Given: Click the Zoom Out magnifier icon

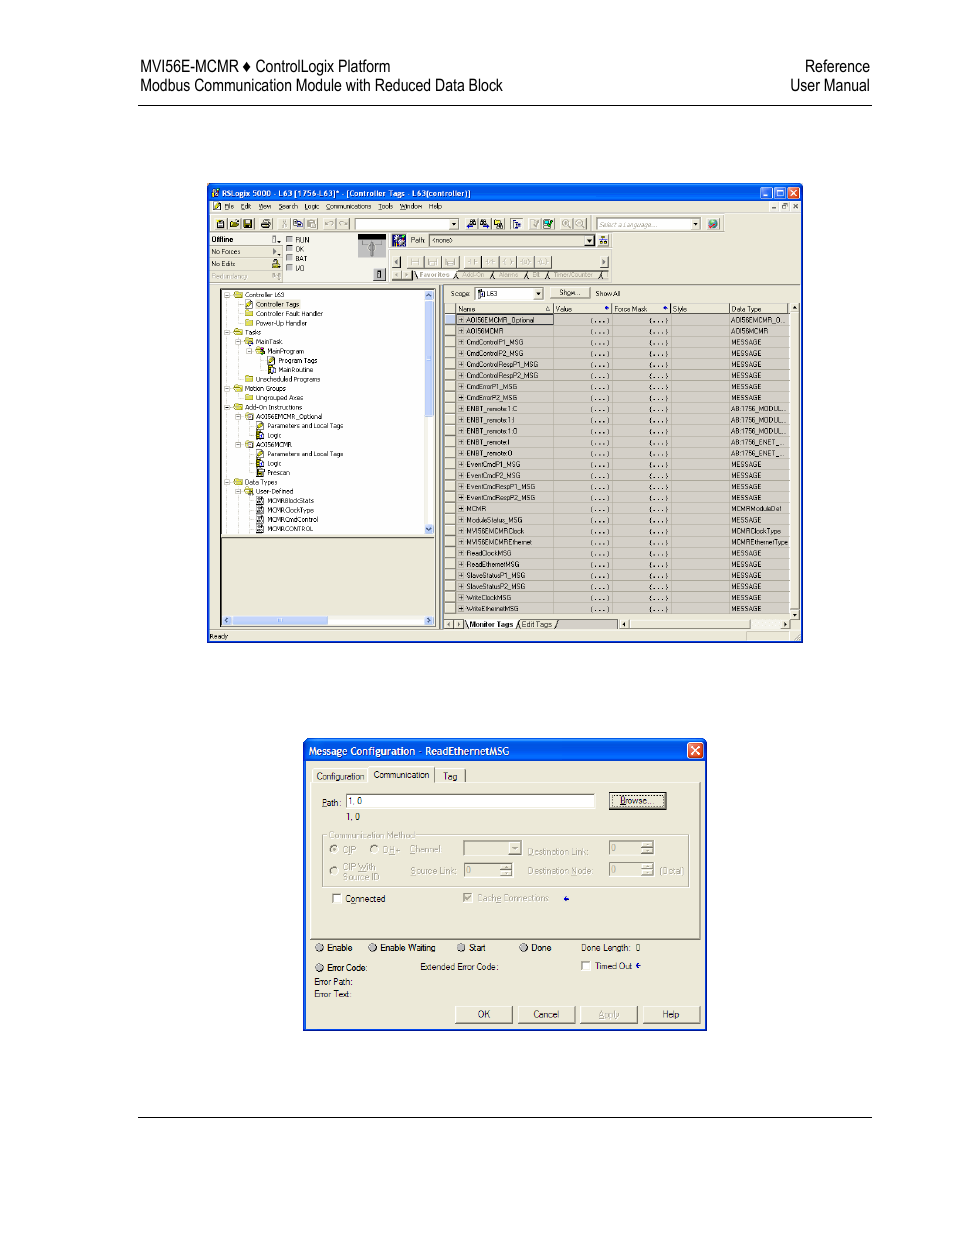Looking at the screenshot, I should tap(580, 224).
